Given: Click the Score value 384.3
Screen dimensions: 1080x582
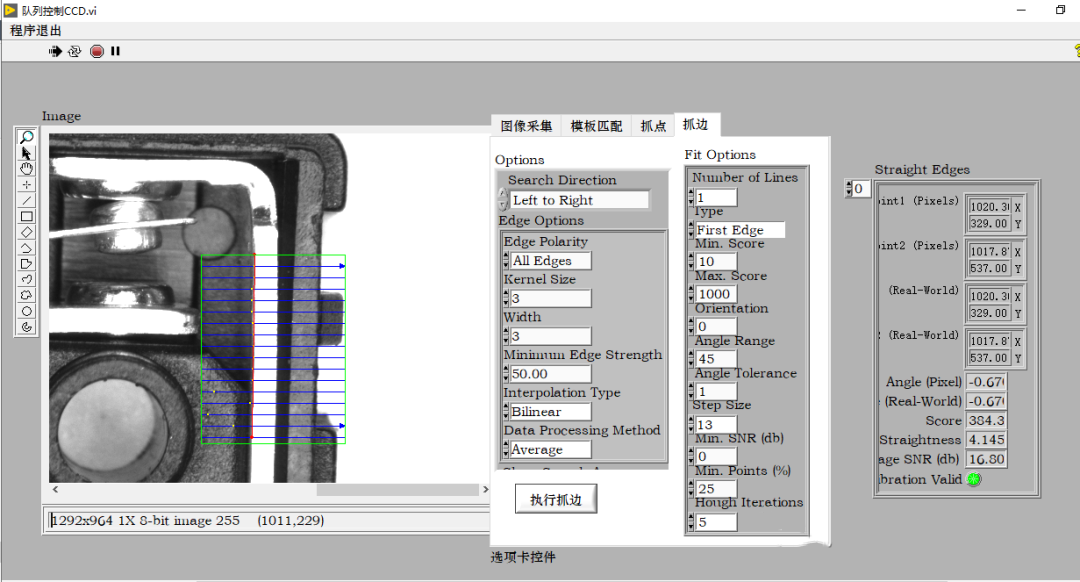Looking at the screenshot, I should point(986,420).
